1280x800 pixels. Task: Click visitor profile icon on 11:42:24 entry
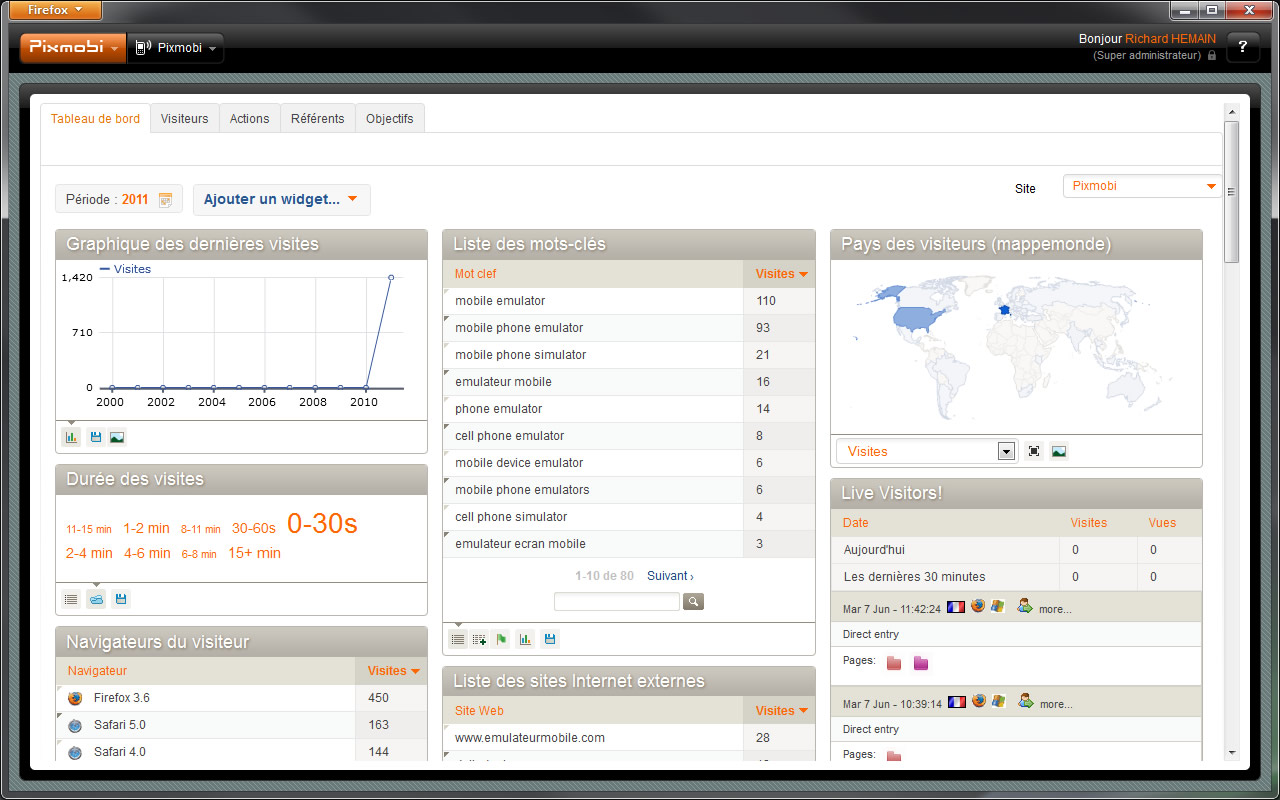1025,606
